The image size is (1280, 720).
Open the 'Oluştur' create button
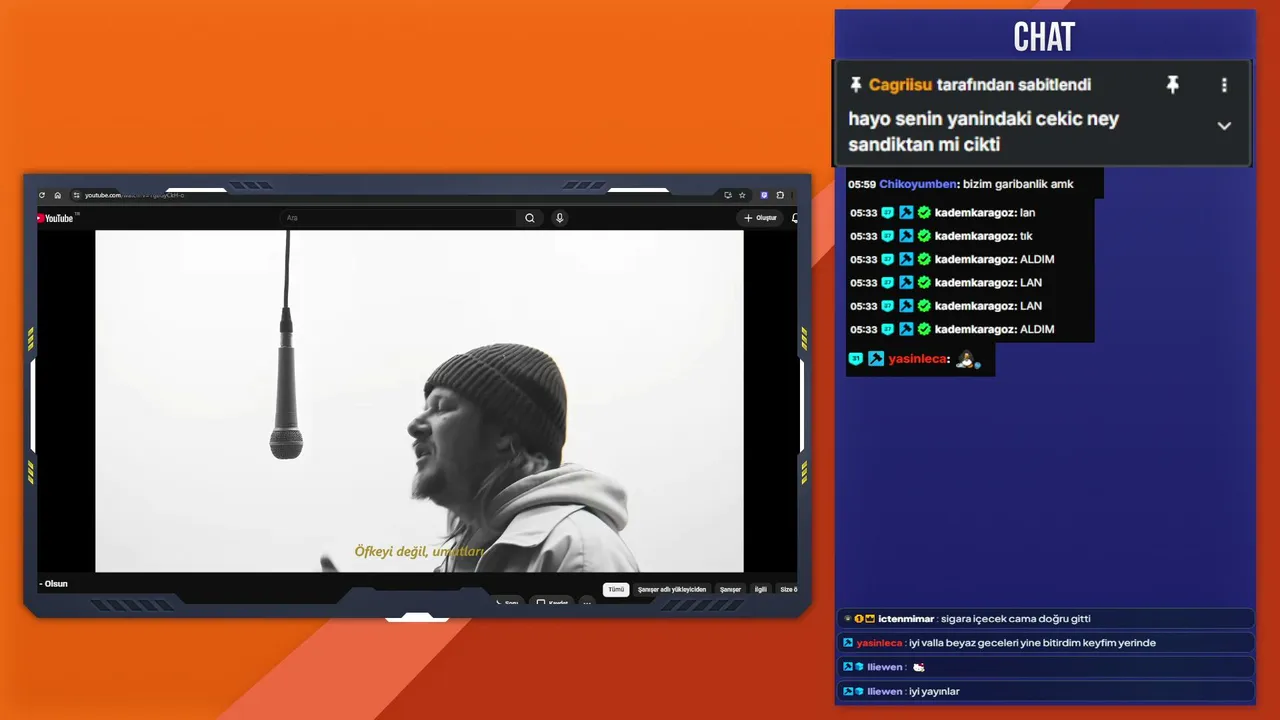click(x=761, y=218)
